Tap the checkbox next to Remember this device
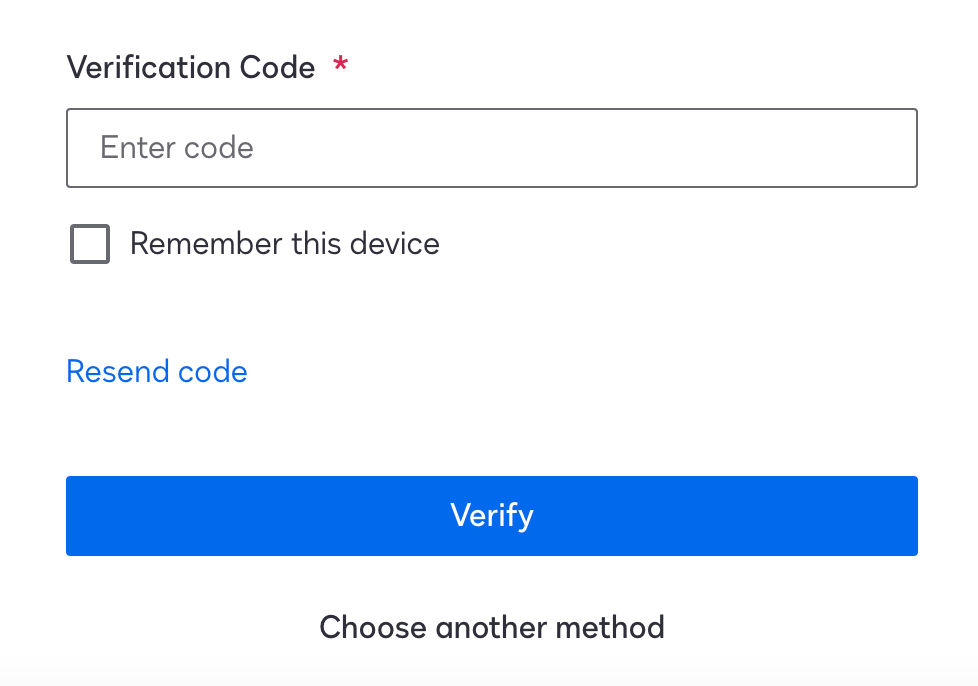 89,243
